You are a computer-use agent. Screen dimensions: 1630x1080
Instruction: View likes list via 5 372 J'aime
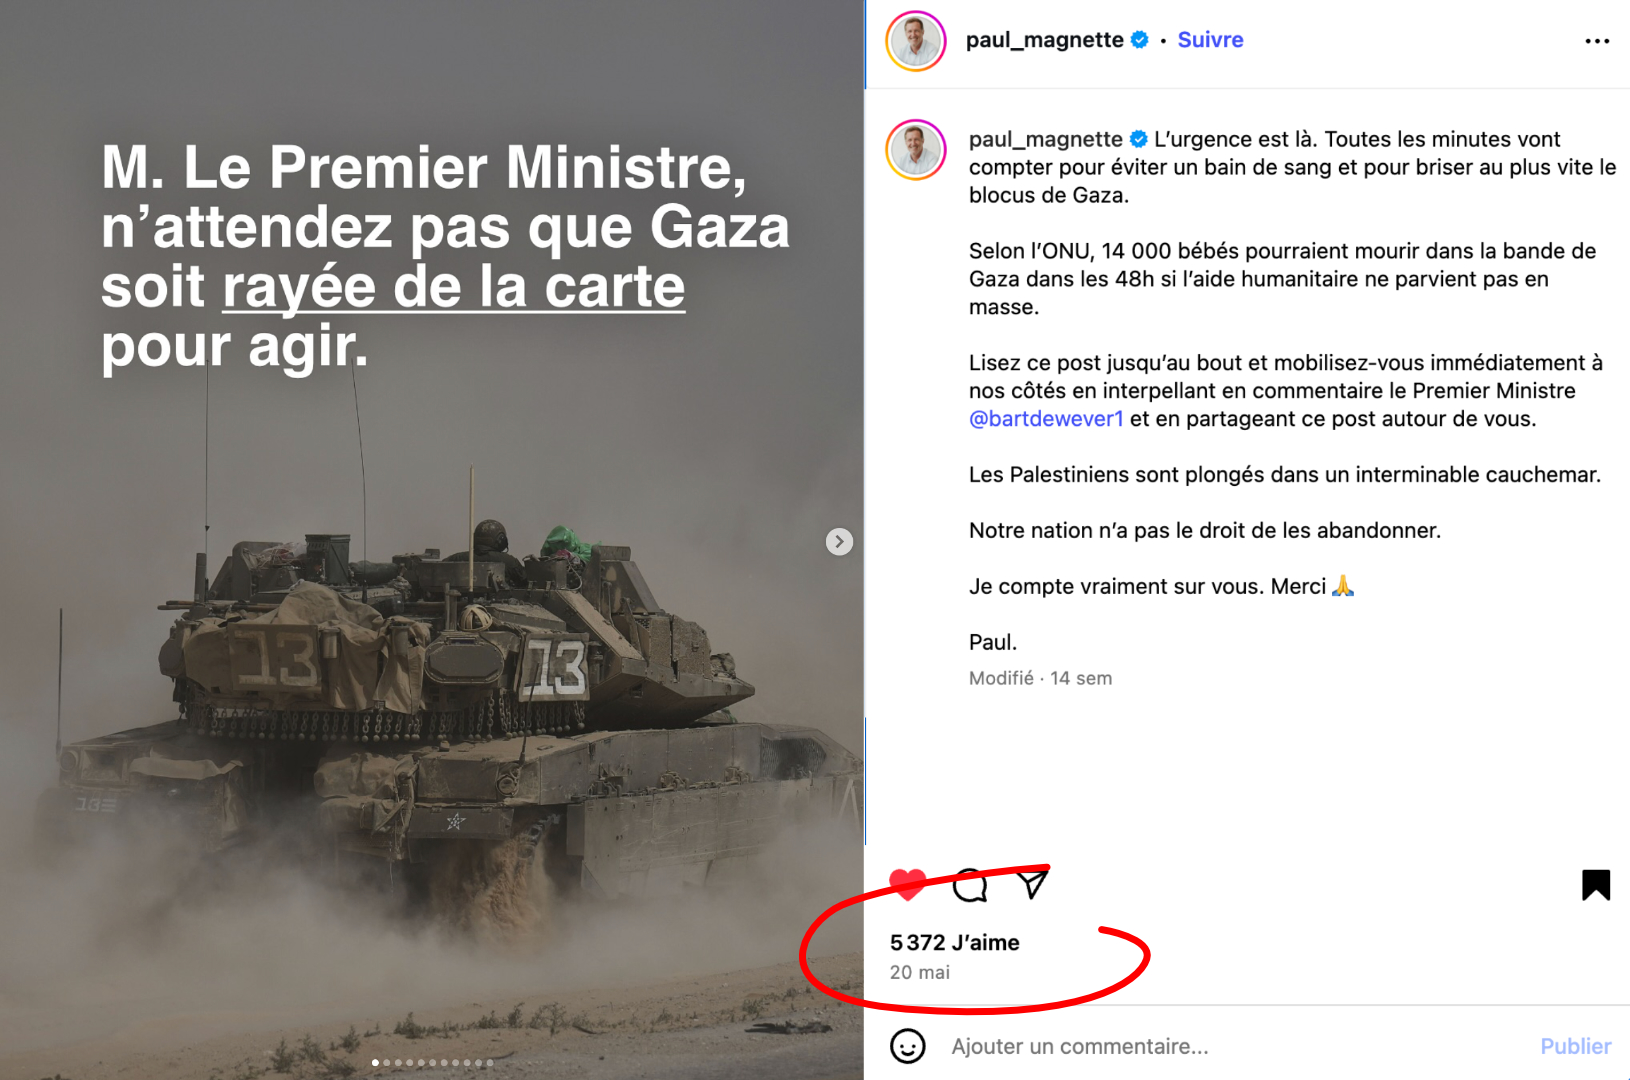click(x=955, y=942)
